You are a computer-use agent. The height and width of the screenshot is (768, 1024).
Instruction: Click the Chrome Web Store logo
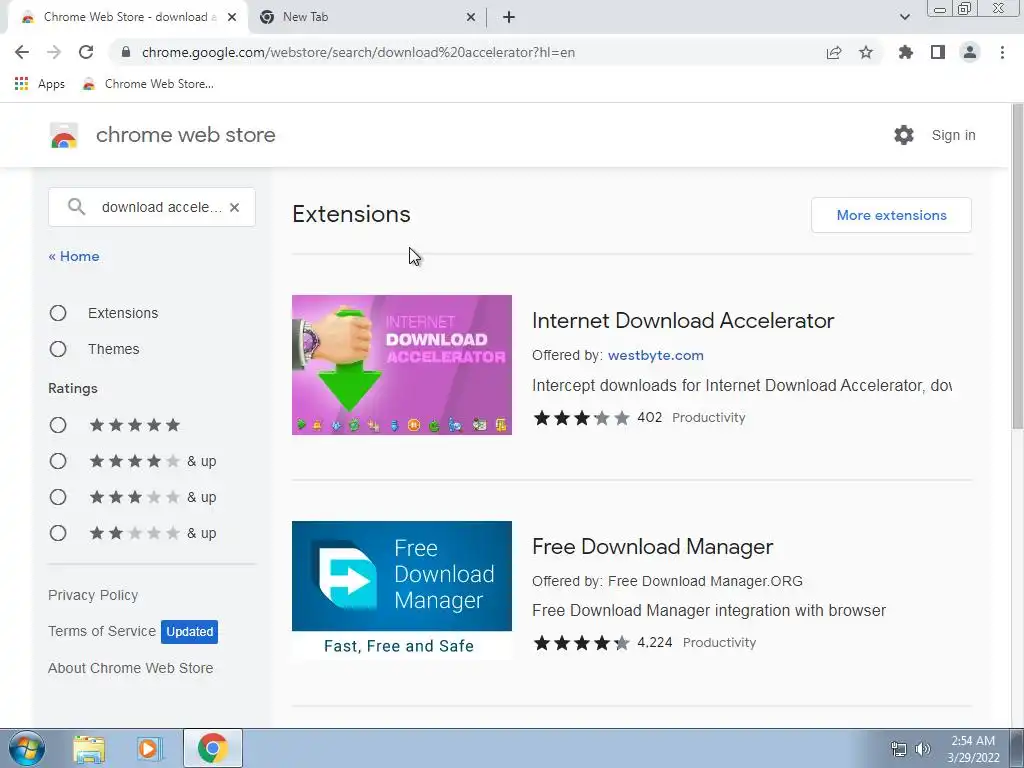tap(64, 136)
